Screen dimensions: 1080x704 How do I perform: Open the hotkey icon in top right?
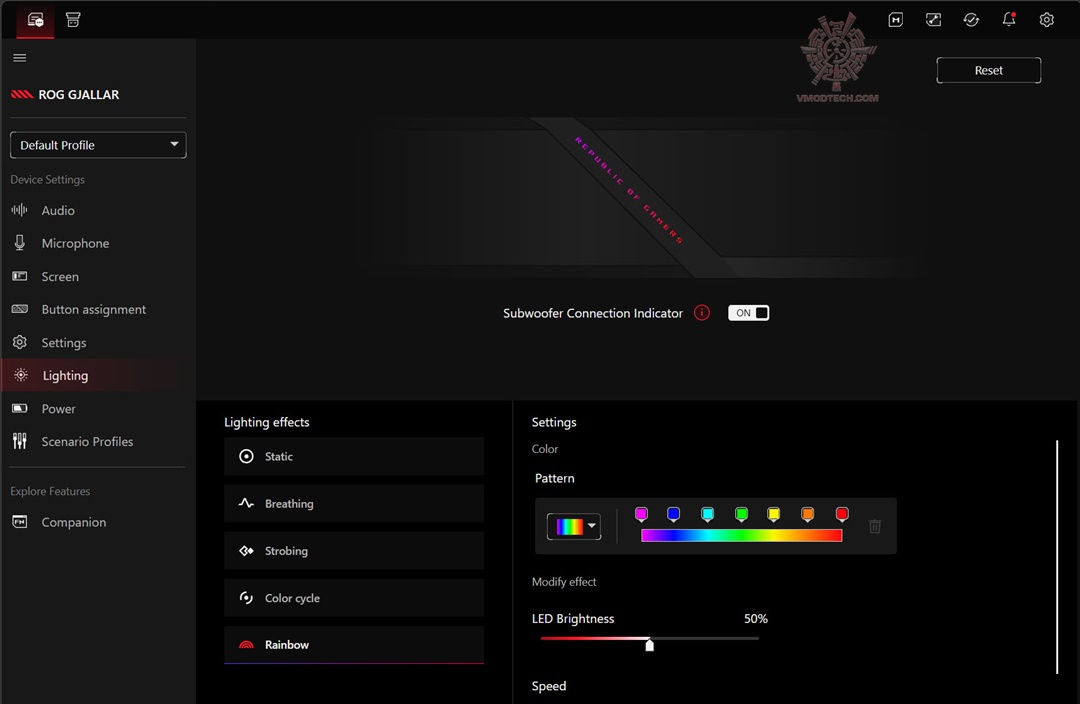(895, 20)
